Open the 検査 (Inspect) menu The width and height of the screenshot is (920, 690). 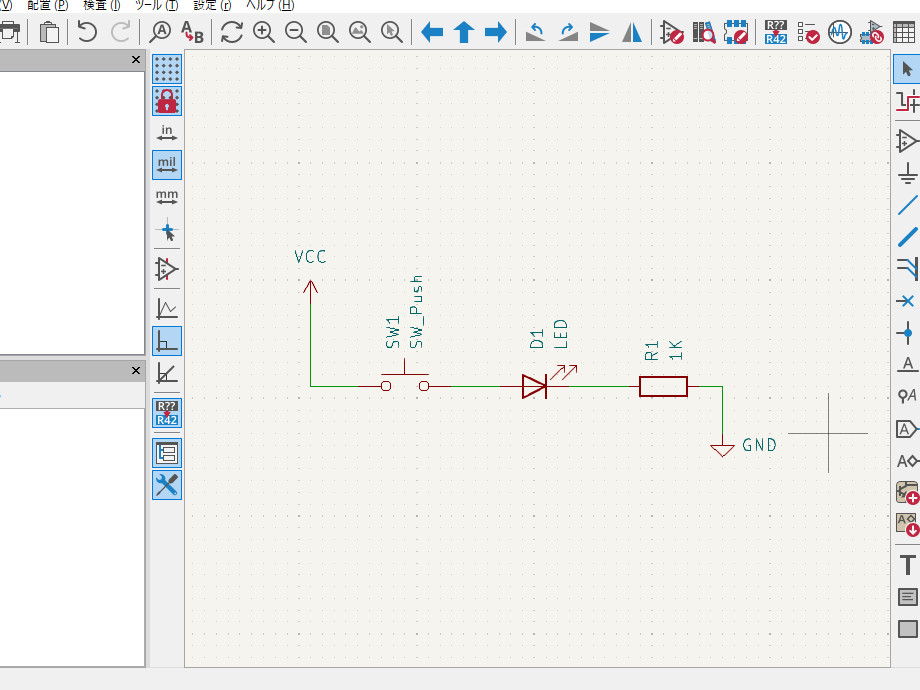(x=101, y=5)
